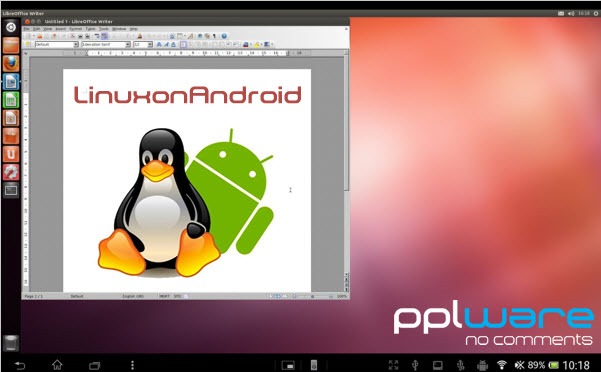This screenshot has width=601, height=372.
Task: Open the Liberation Serif font dropdown
Action: [128, 44]
